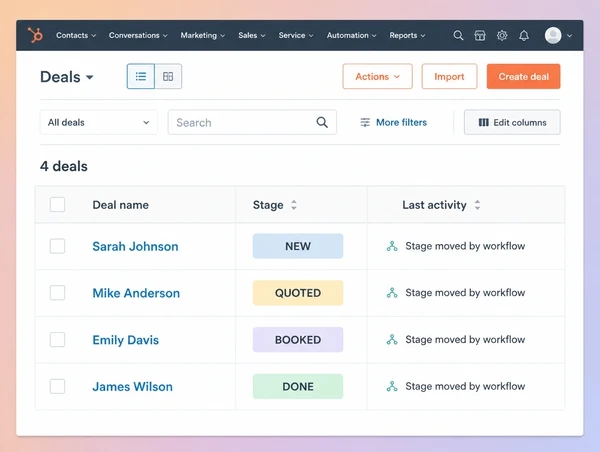Open More filters
Viewport: 600px width, 452px height.
(393, 122)
